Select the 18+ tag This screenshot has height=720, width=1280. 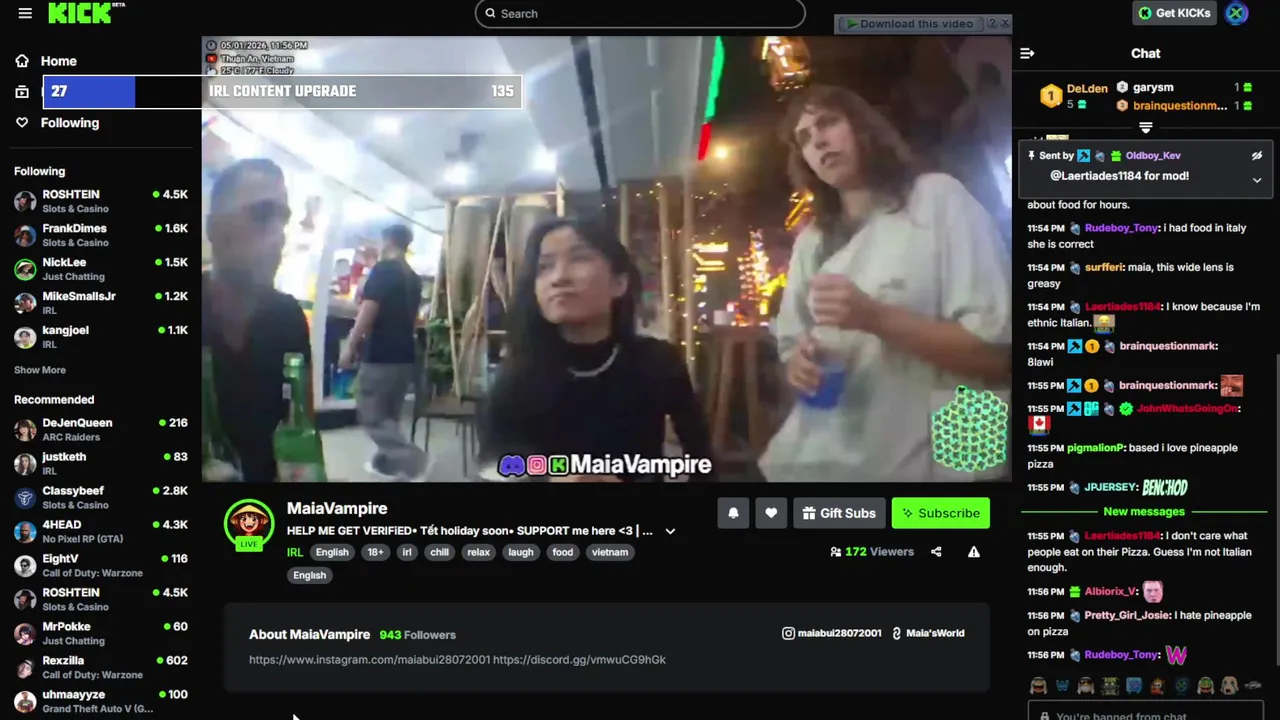click(375, 552)
